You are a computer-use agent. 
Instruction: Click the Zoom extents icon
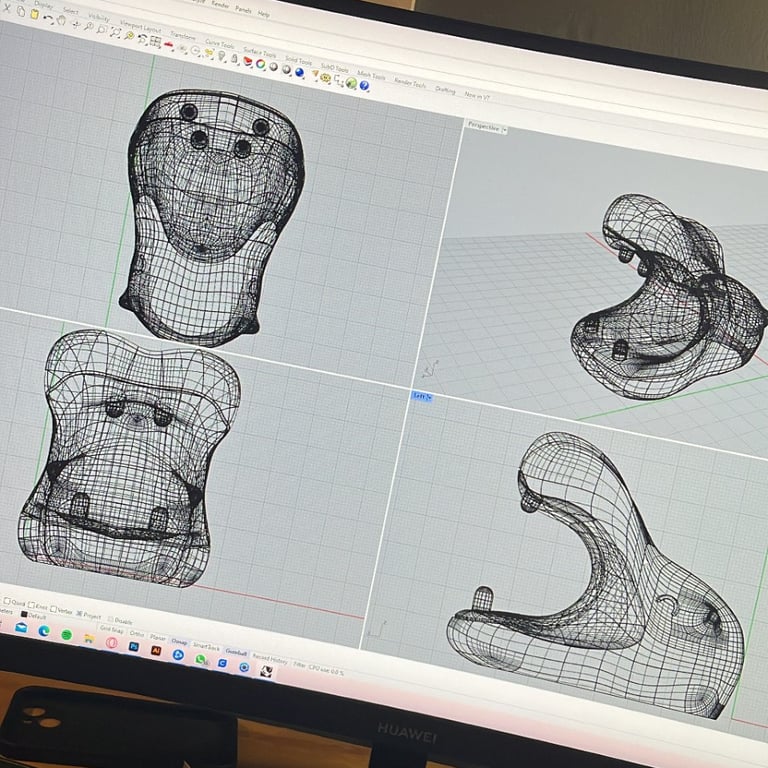click(116, 32)
